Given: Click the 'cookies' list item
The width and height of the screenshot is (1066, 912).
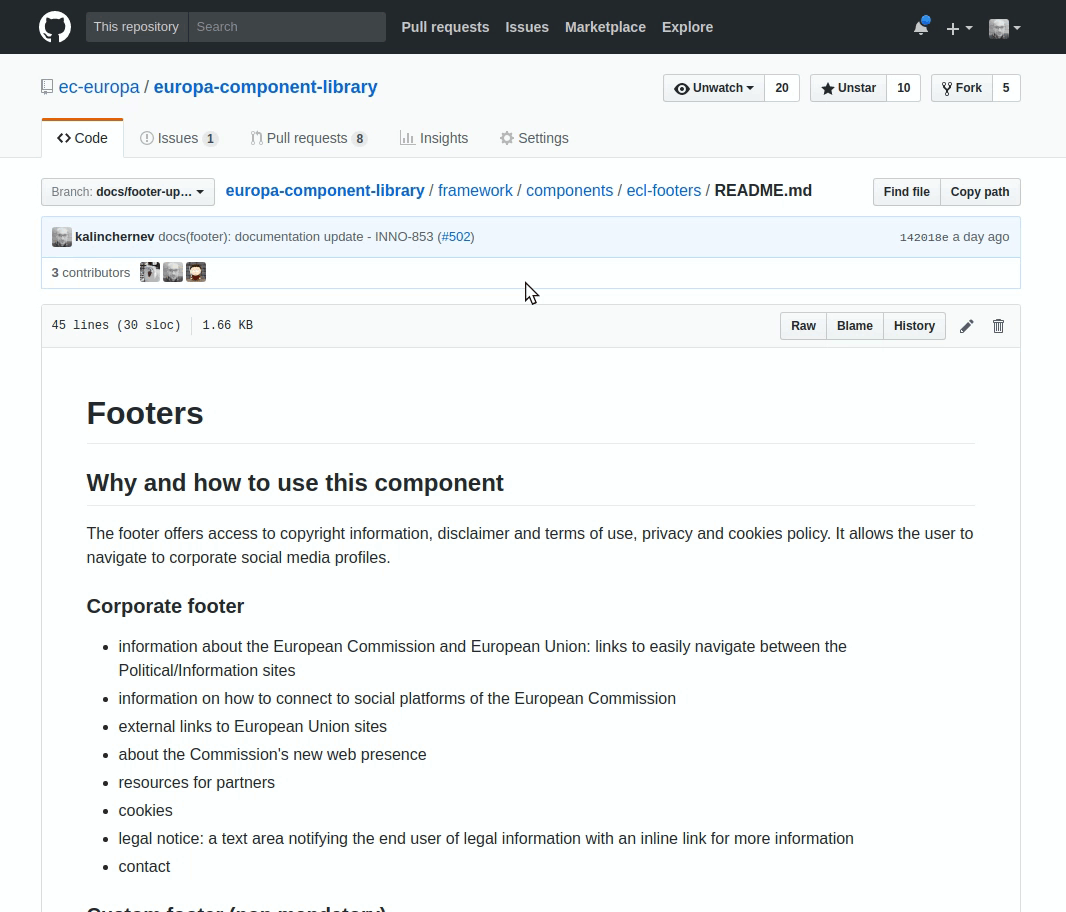Looking at the screenshot, I should click(145, 811).
